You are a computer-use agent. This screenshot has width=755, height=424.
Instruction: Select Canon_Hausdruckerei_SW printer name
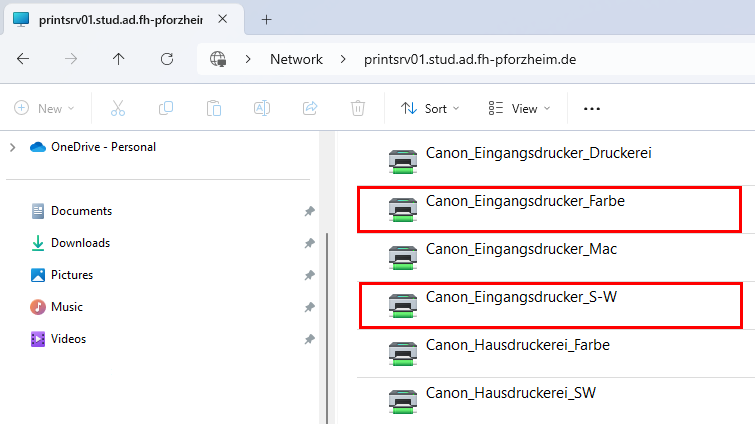(x=510, y=393)
